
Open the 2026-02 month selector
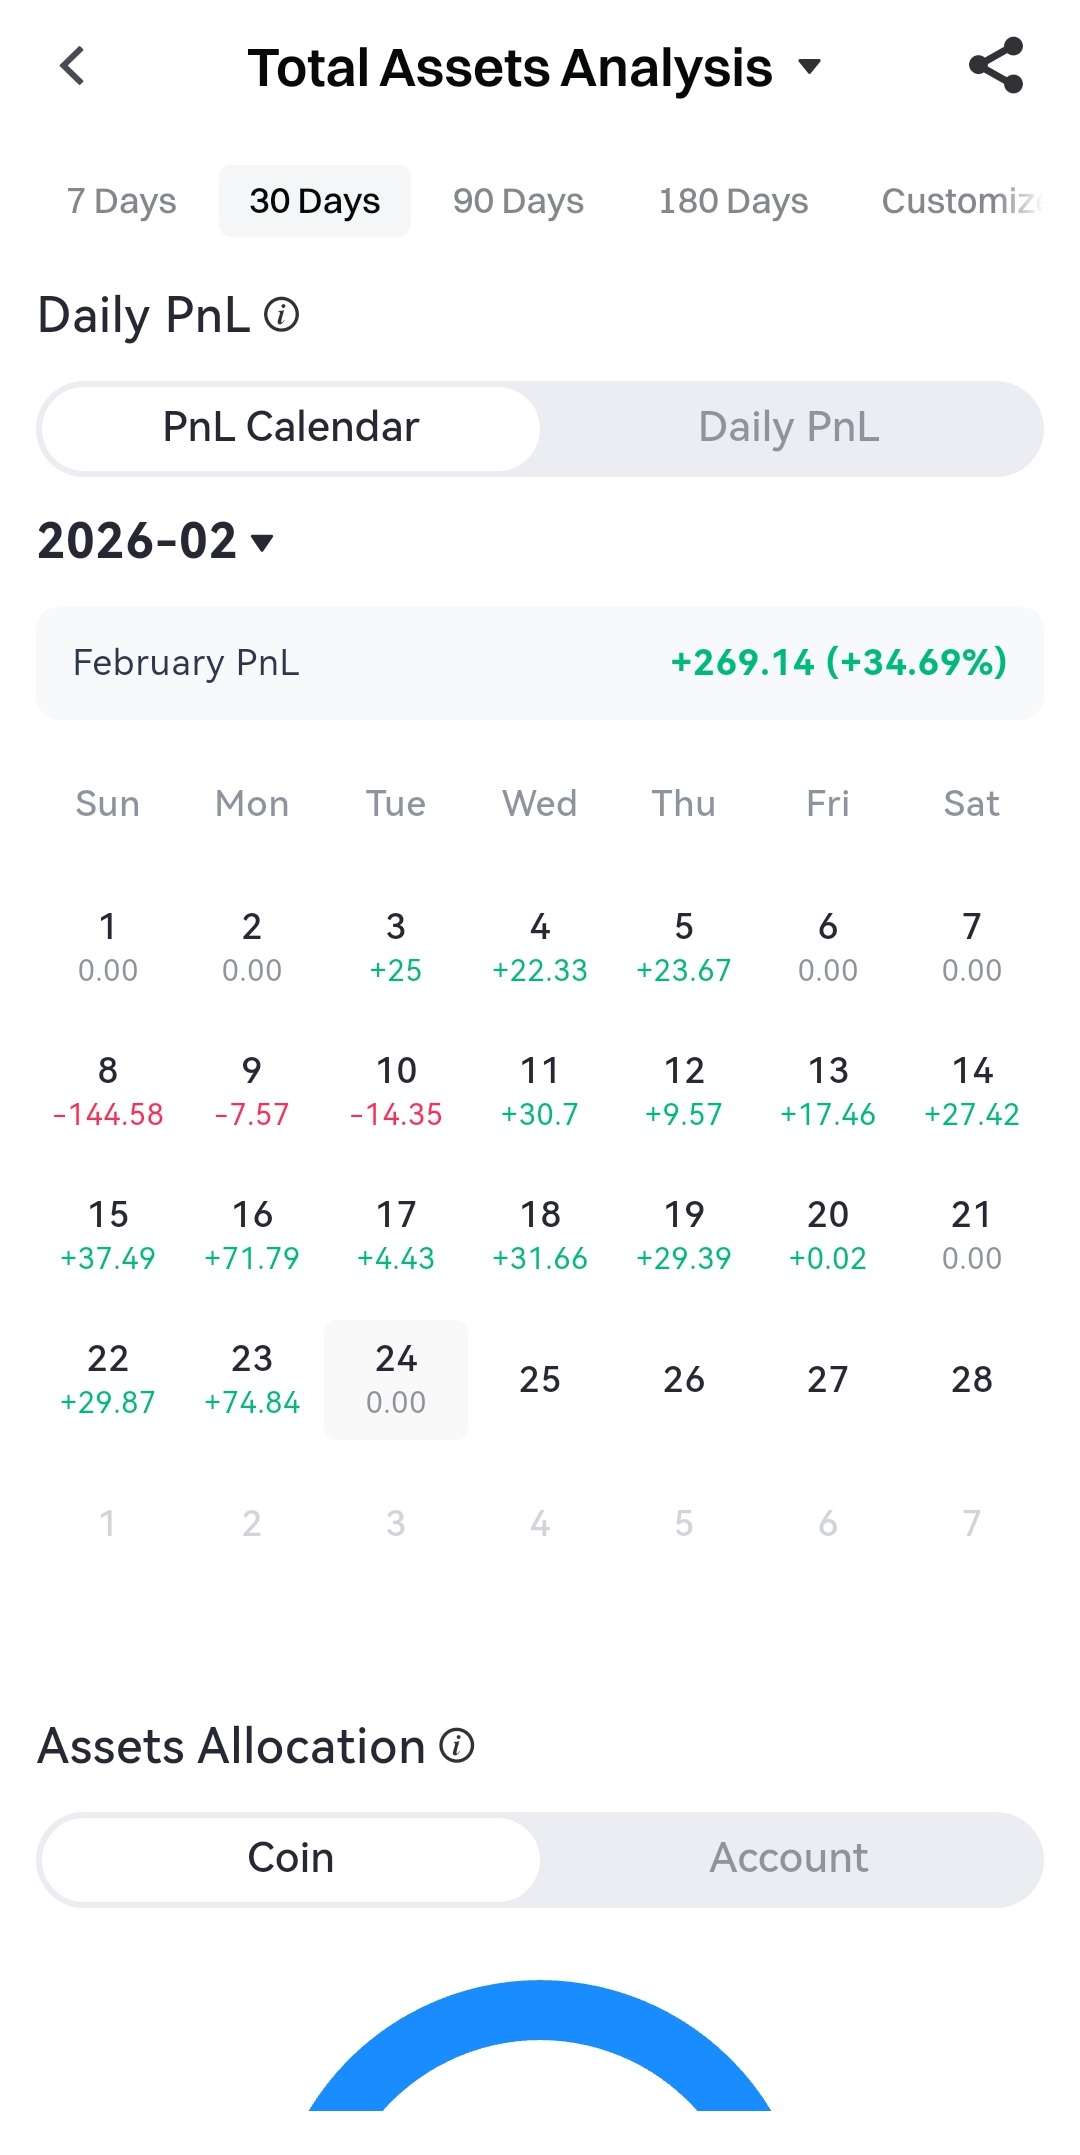click(156, 541)
